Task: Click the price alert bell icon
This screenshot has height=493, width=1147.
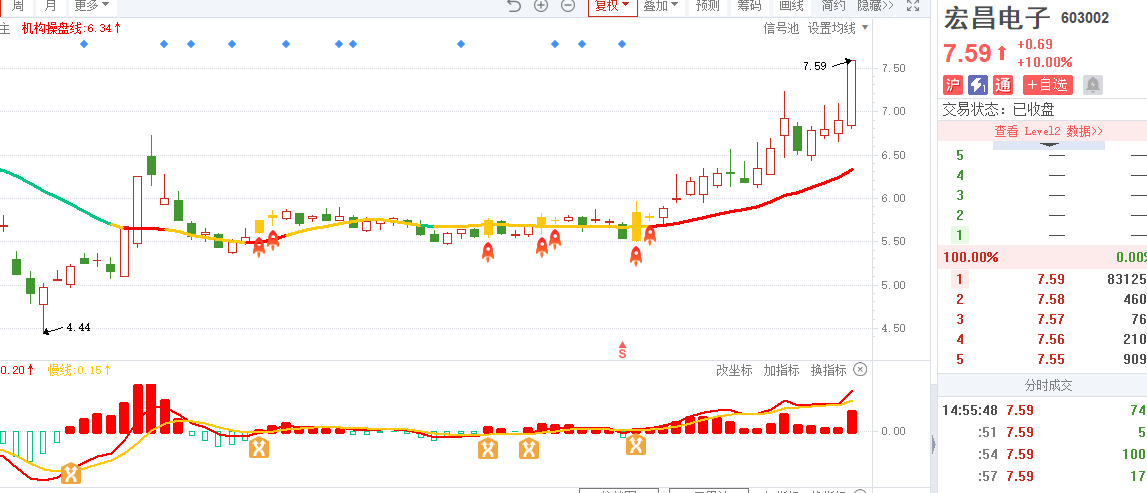Action: (x=1092, y=85)
